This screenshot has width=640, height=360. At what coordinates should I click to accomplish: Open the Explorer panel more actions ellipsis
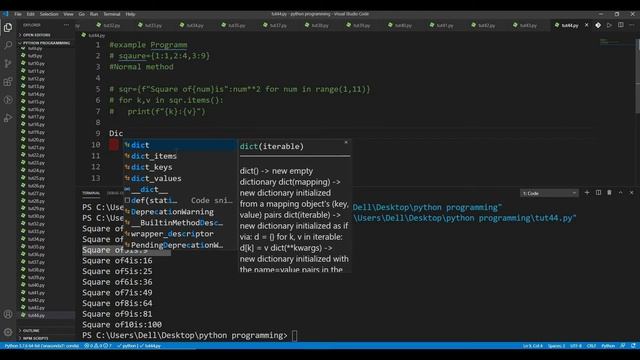click(x=66, y=25)
